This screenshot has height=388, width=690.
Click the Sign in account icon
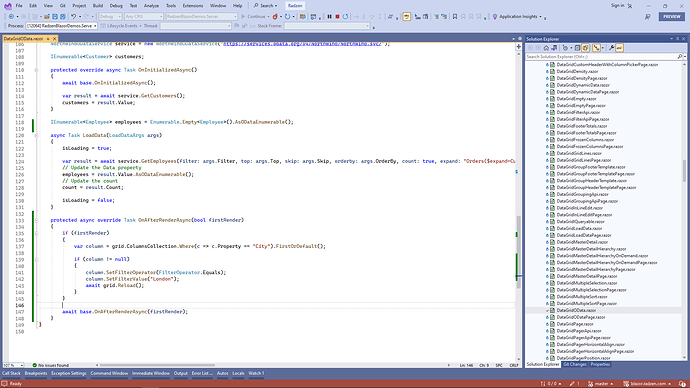(630, 6)
